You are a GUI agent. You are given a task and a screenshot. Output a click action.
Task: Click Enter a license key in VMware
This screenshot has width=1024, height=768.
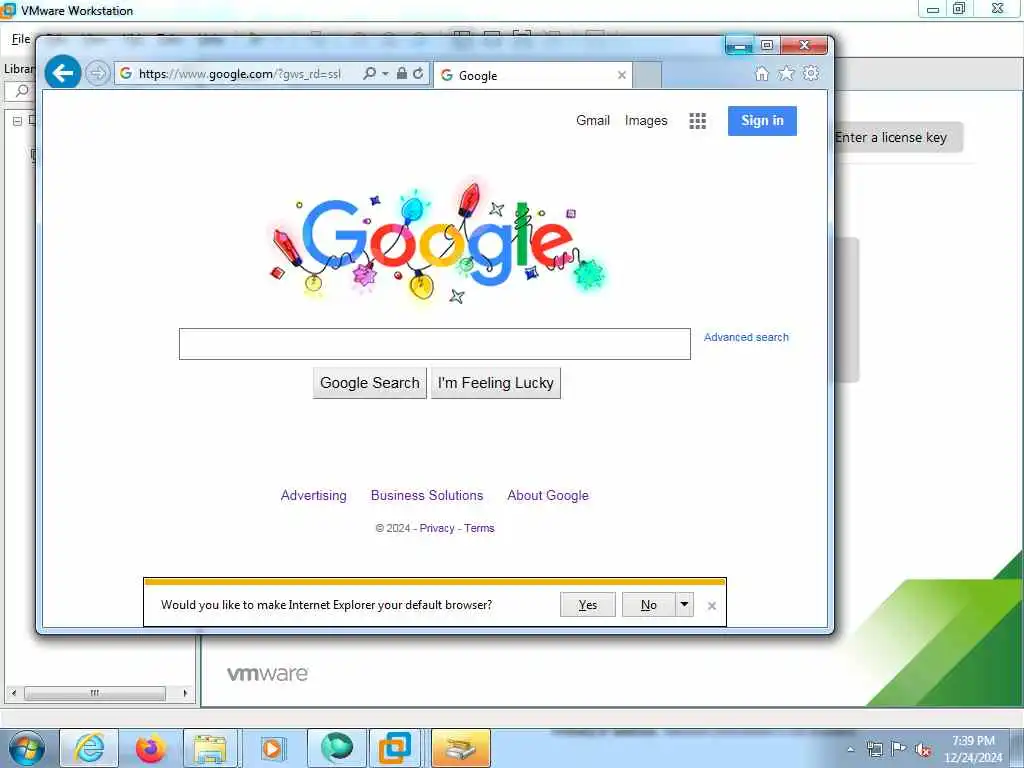pyautogui.click(x=891, y=138)
